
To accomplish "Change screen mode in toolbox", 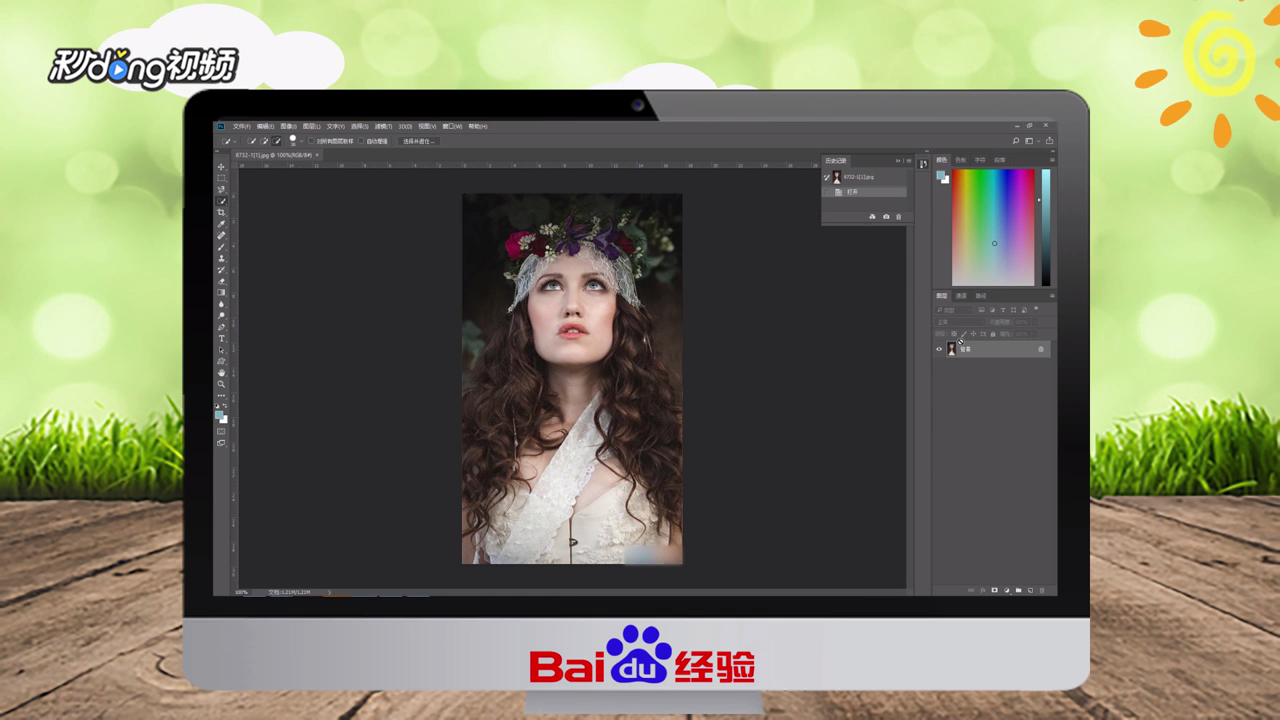I will [221, 443].
